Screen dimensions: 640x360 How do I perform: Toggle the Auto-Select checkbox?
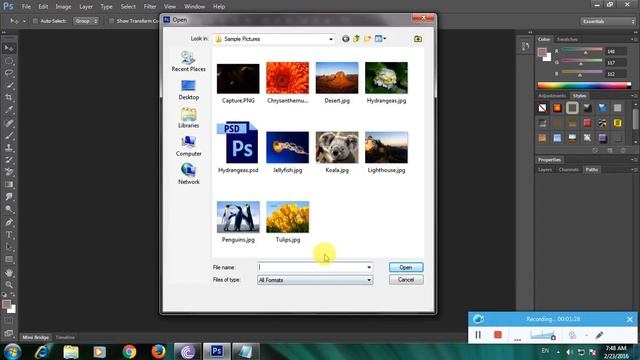pyautogui.click(x=35, y=21)
